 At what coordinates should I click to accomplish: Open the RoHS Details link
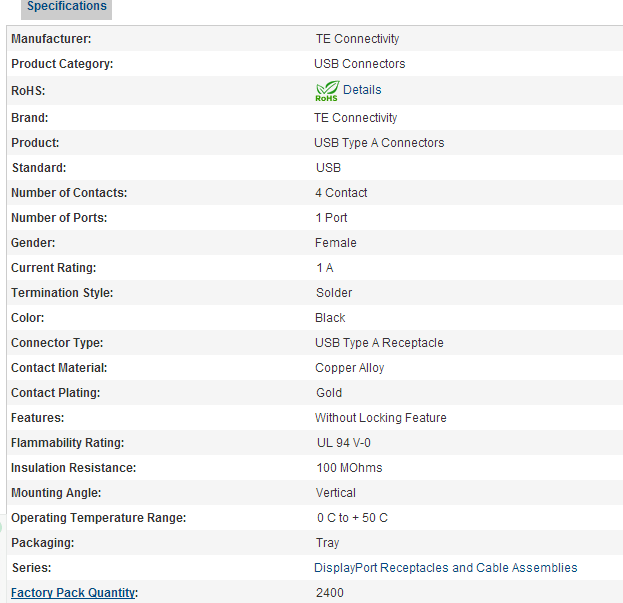coord(362,90)
